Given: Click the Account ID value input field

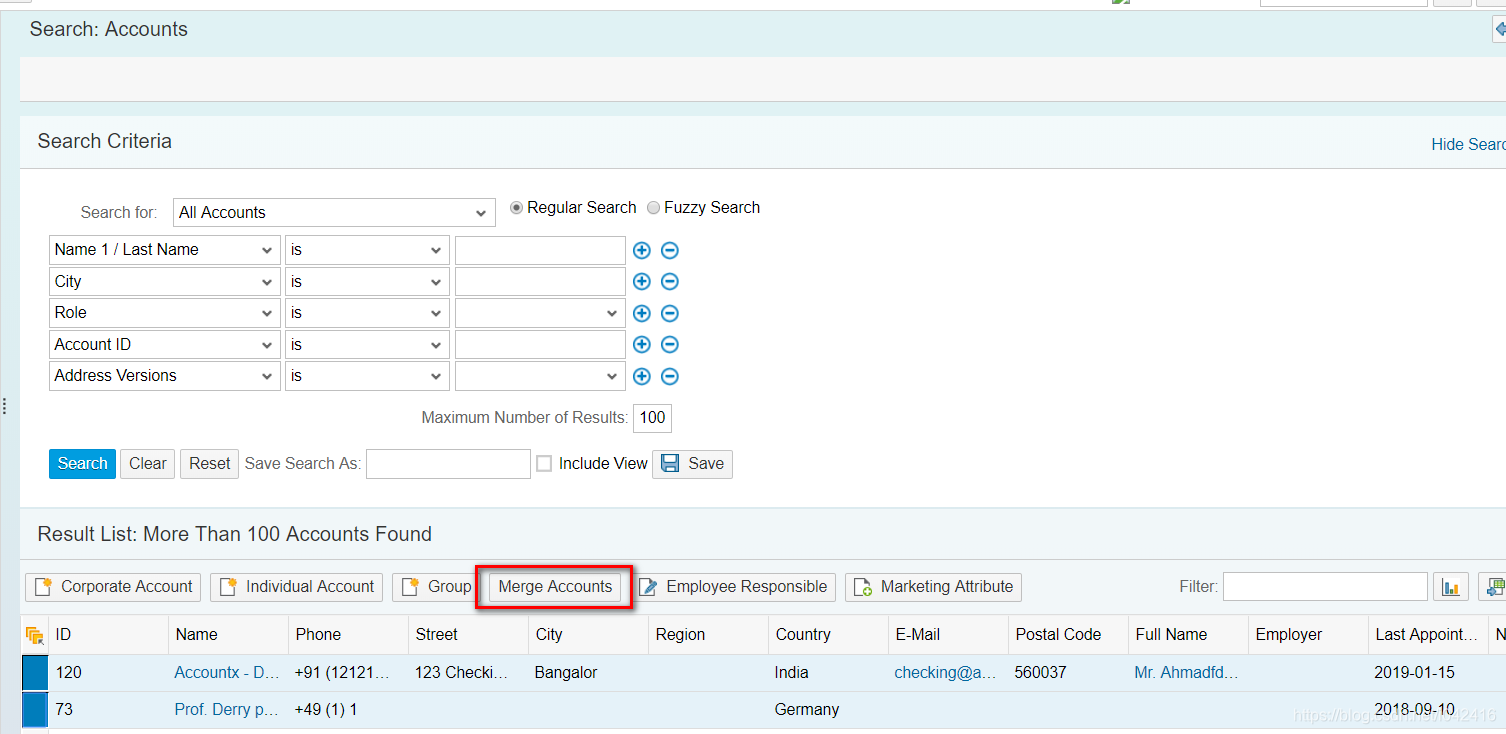Looking at the screenshot, I should pos(540,345).
